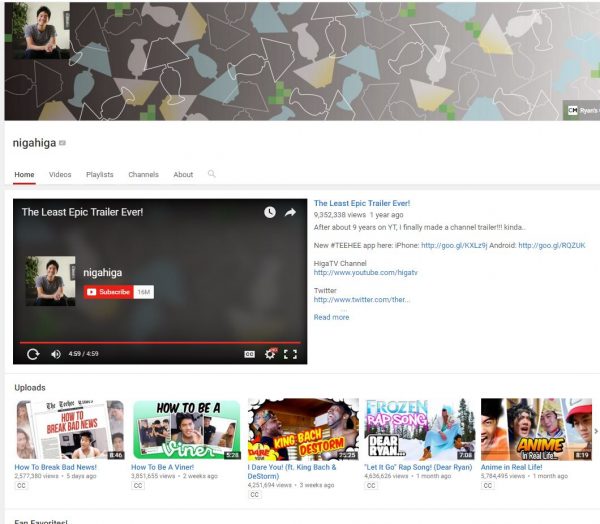Viewport: 600px width, 524px height.
Task: Click the red Subscribe button
Action: (x=109, y=292)
